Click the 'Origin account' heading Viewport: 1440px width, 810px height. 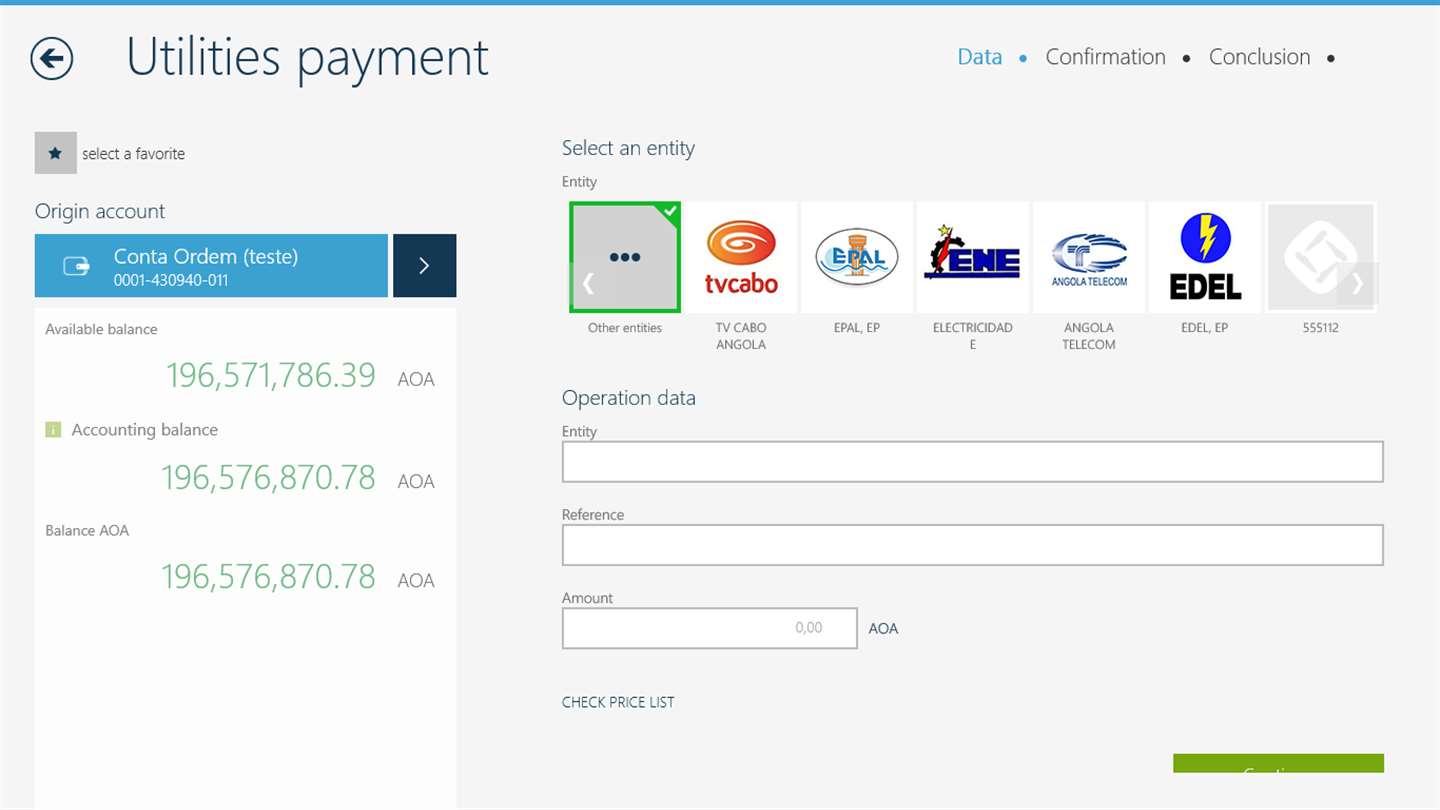point(100,211)
